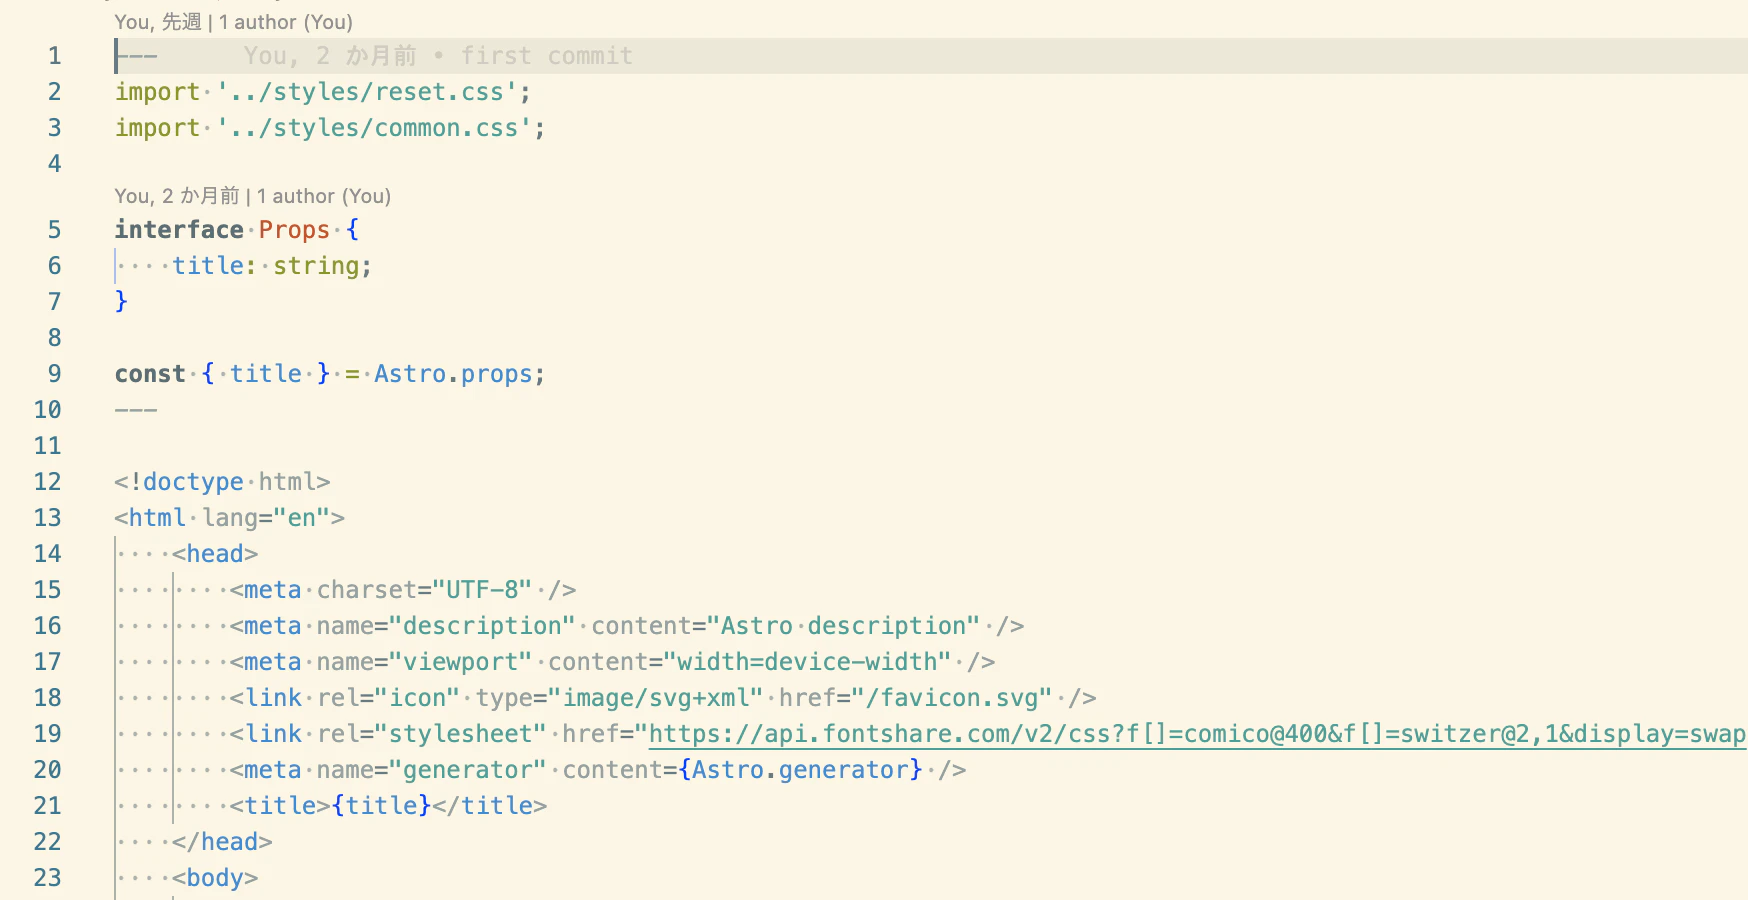Click the "viewport" name value
The image size is (1748, 900).
click(460, 662)
